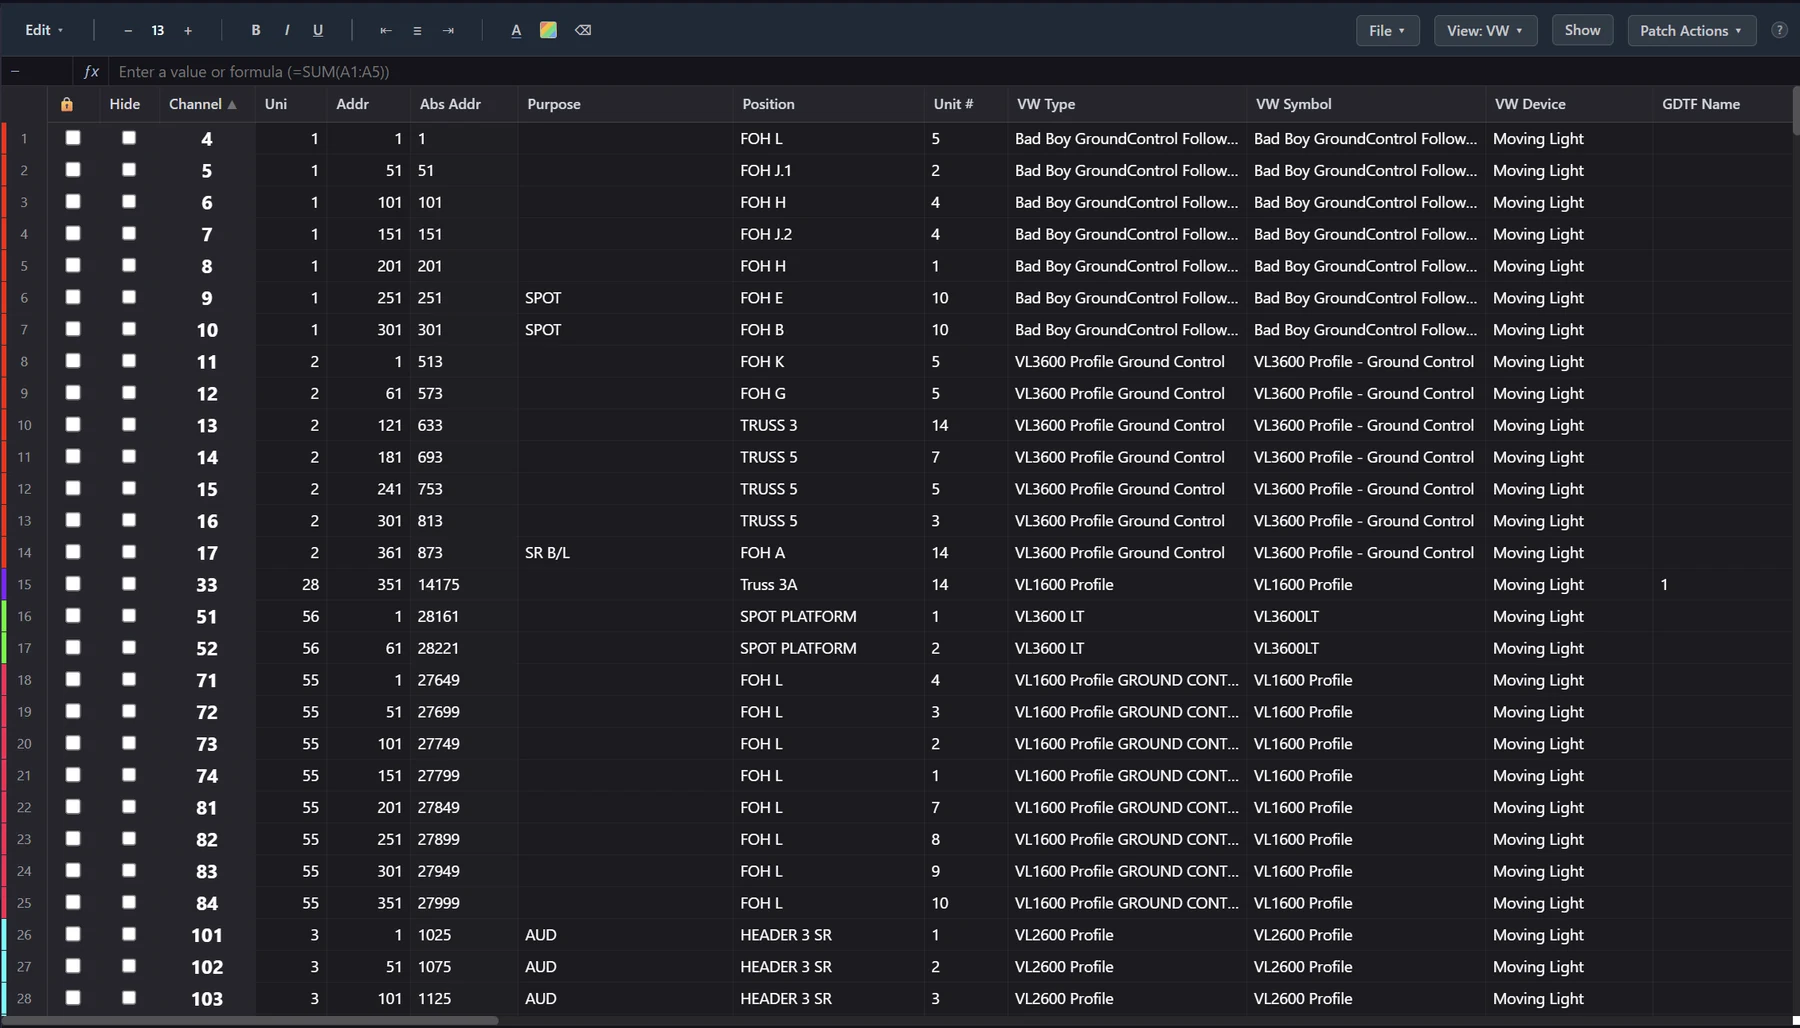
Task: Toggle Hide checkbox for channel 4
Action: (x=129, y=138)
